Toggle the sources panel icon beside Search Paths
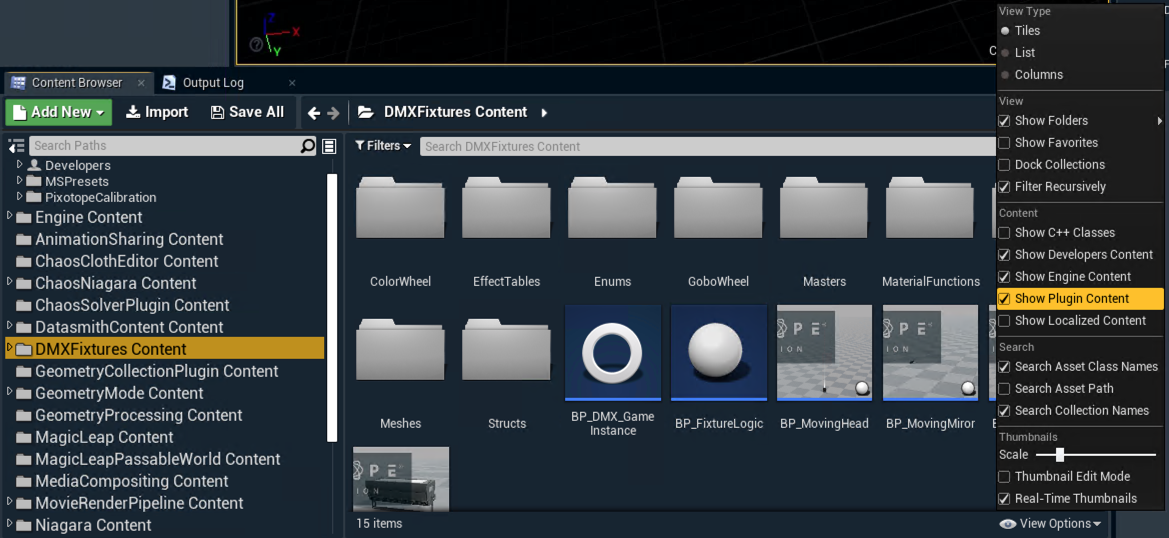Image resolution: width=1169 pixels, height=538 pixels. coord(16,146)
